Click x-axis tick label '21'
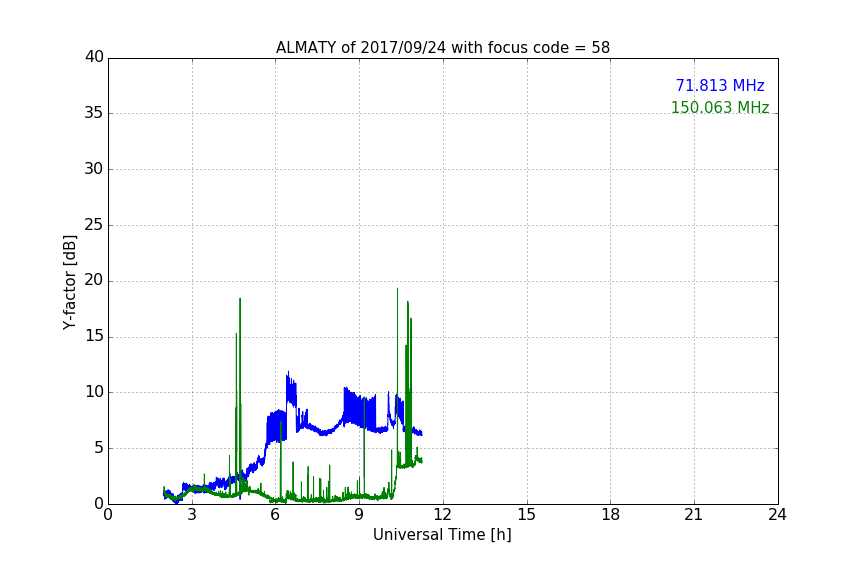The width and height of the screenshot is (864, 576). click(x=694, y=515)
